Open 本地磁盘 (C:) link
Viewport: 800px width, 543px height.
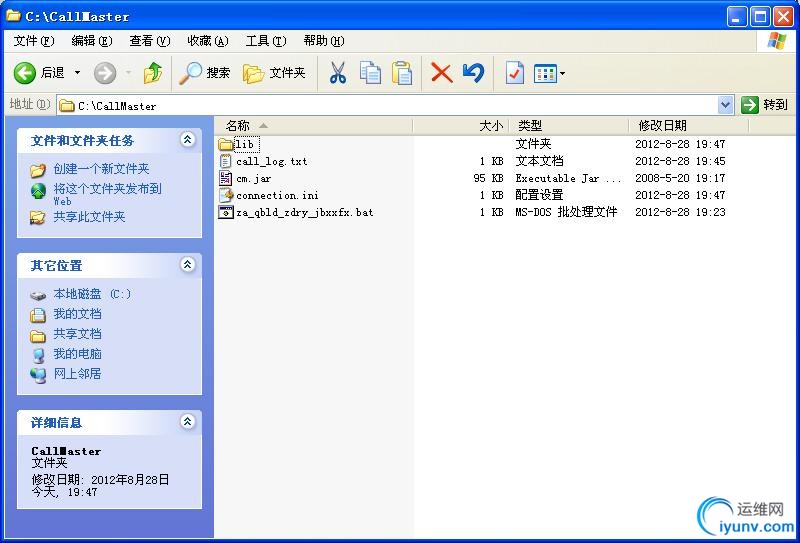point(92,294)
